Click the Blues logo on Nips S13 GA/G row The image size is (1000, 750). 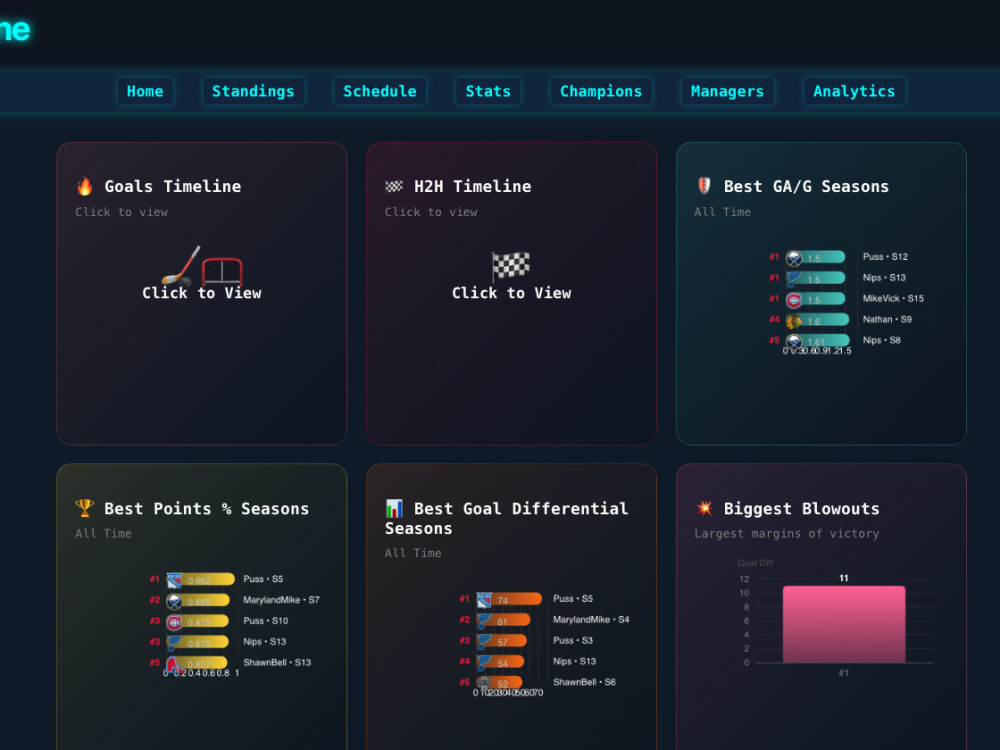click(x=794, y=279)
